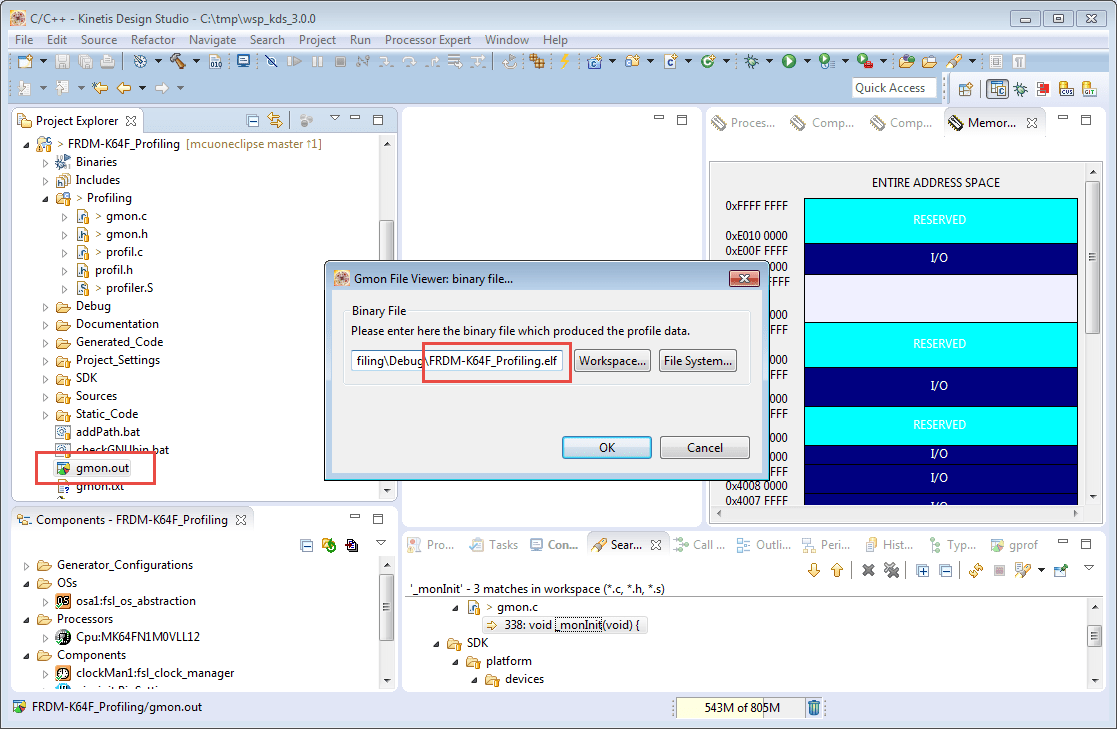Open the dropdown next to Build hammer
Screen dimensions: 1117x729
[196, 61]
